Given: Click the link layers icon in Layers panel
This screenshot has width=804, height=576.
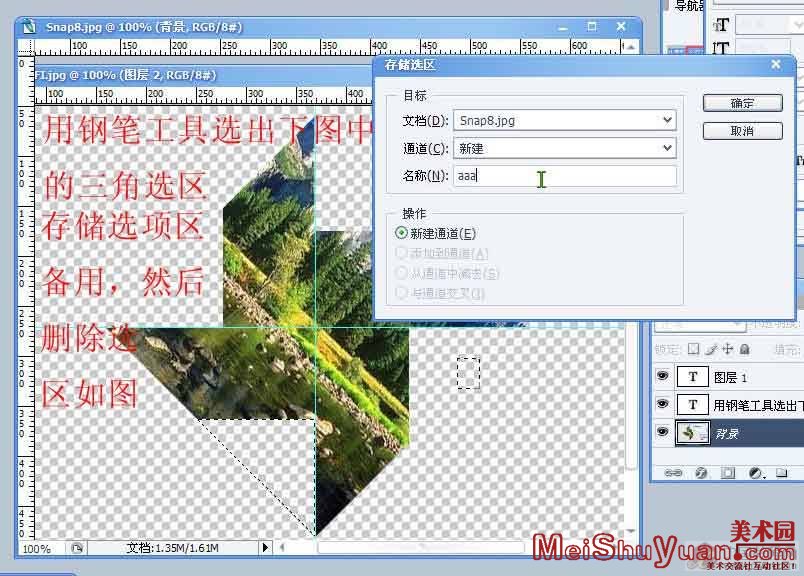Looking at the screenshot, I should point(673,472).
